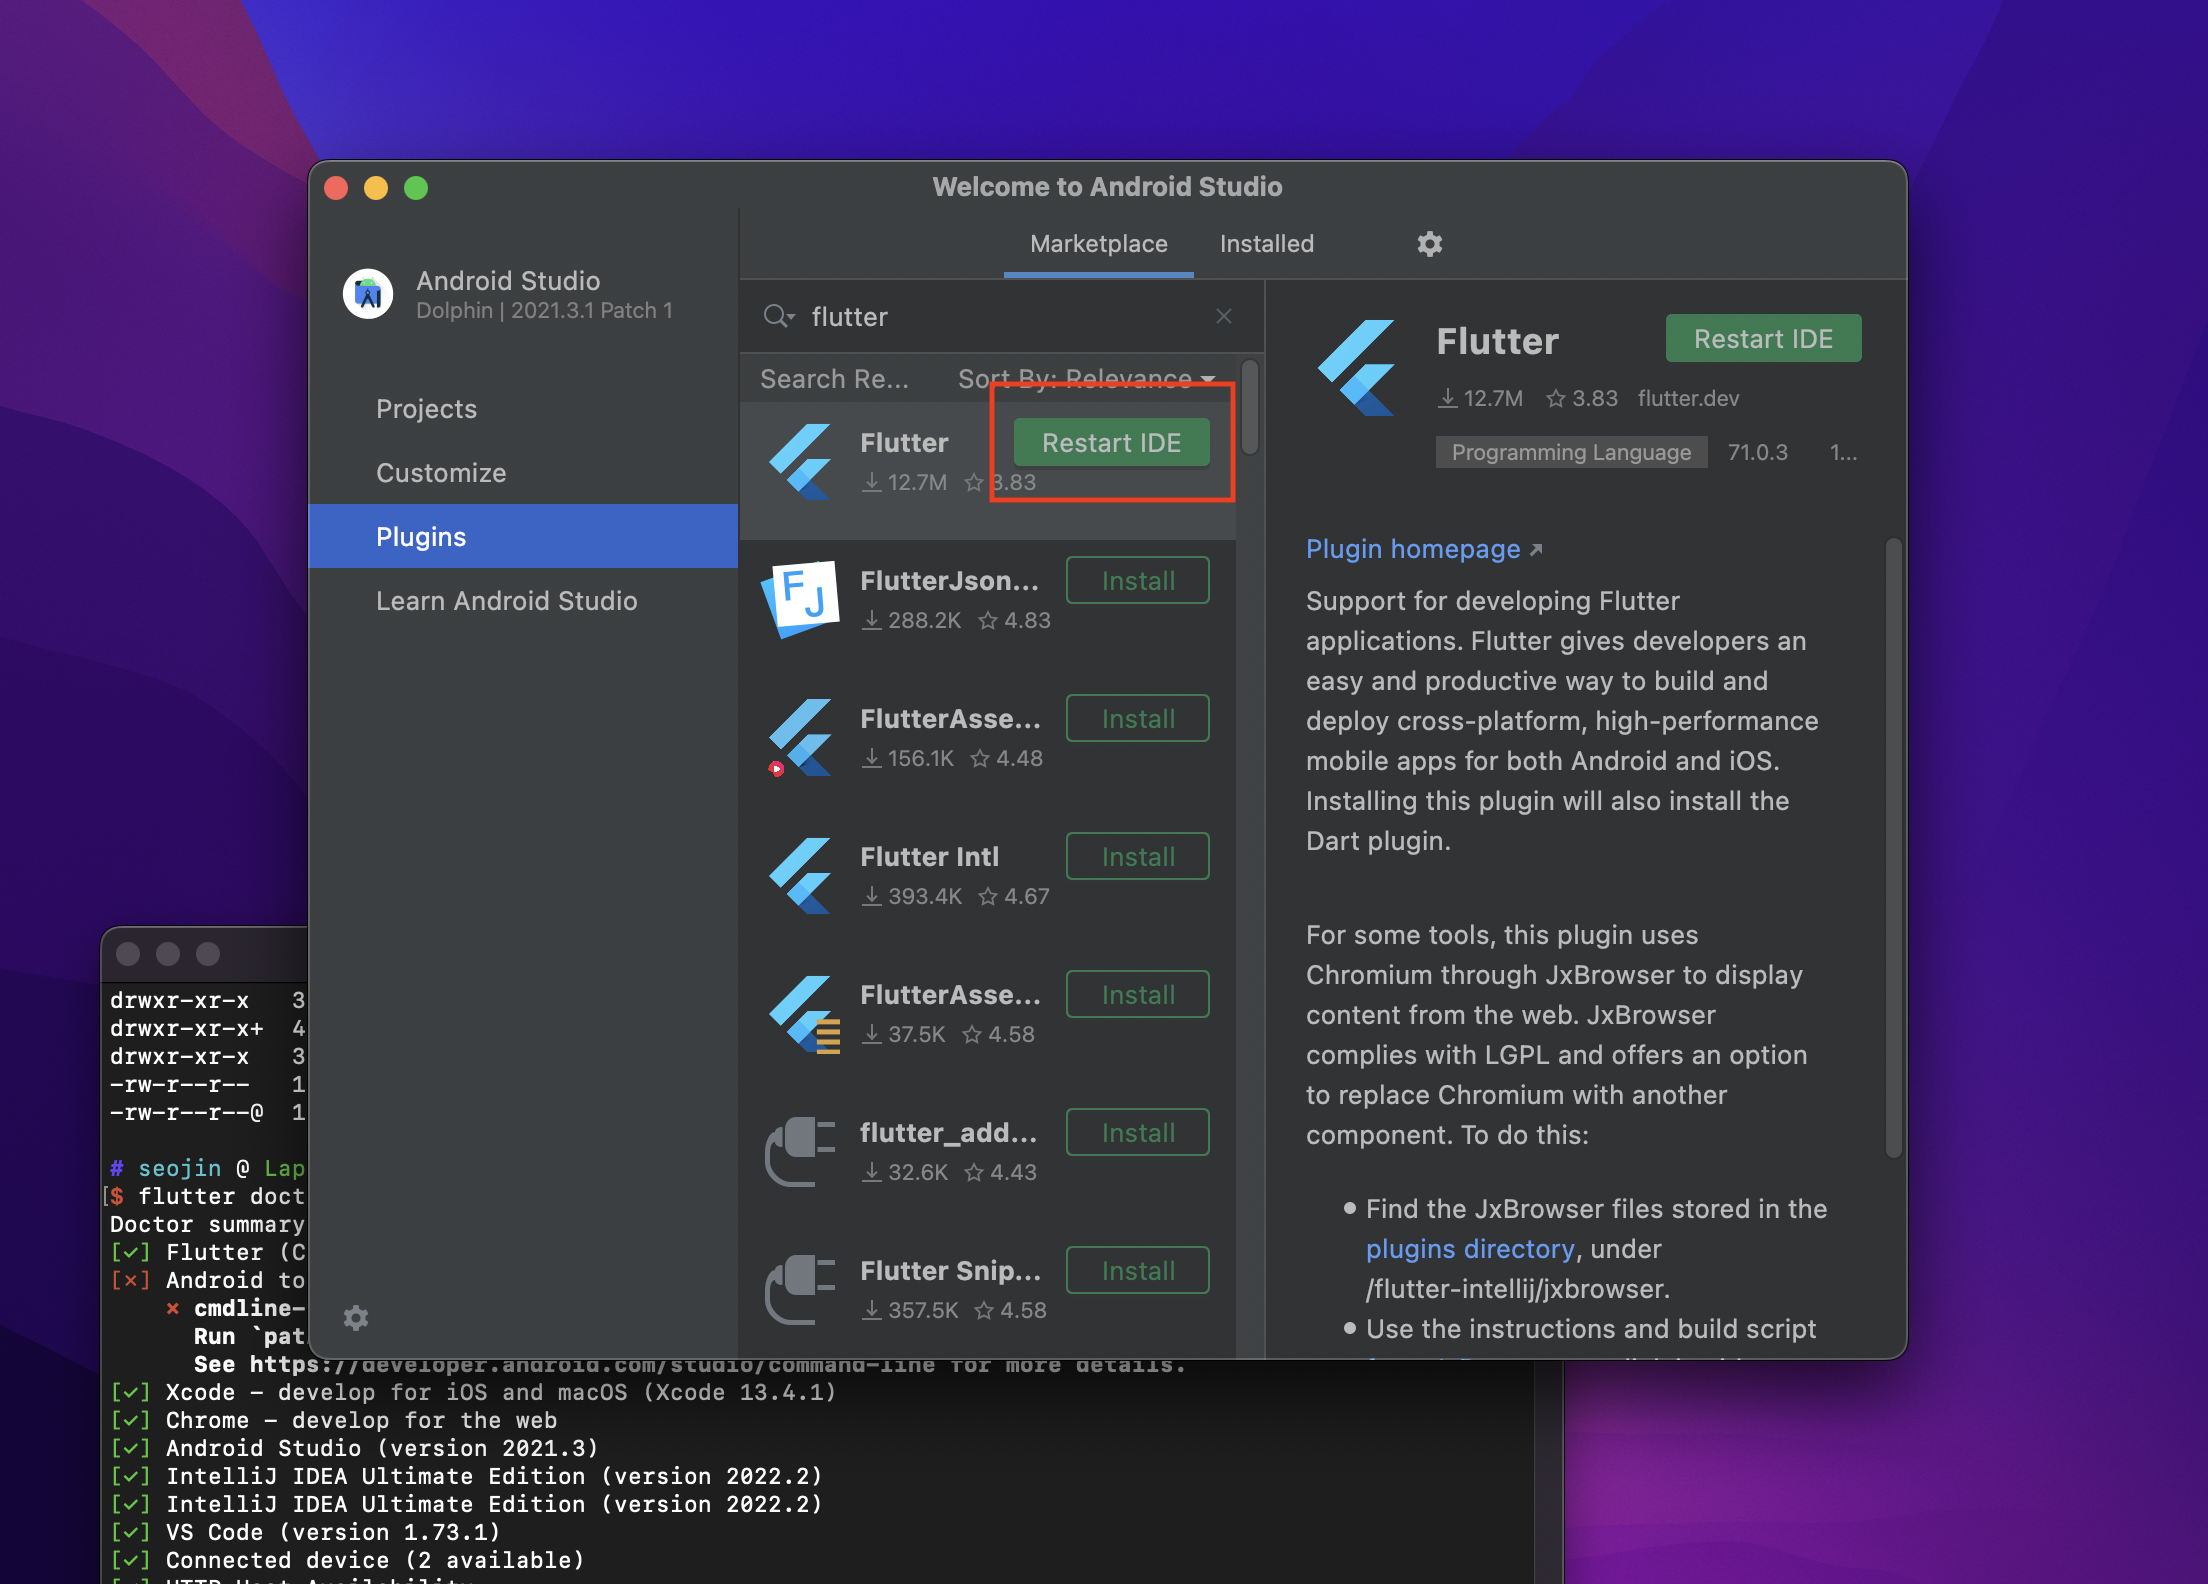2208x1584 pixels.
Task: Open welcome screen bottom-left gear options
Action: pyautogui.click(x=356, y=1318)
